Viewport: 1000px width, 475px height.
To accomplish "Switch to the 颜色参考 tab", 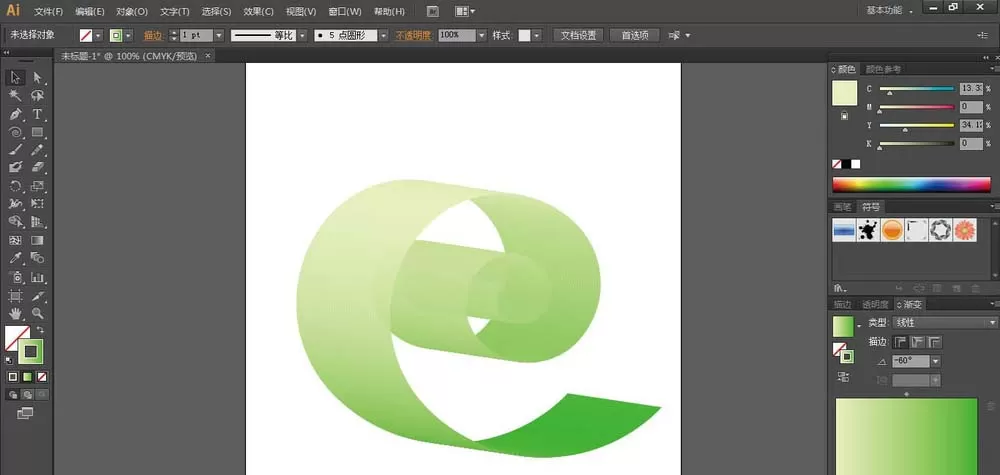I will [883, 69].
